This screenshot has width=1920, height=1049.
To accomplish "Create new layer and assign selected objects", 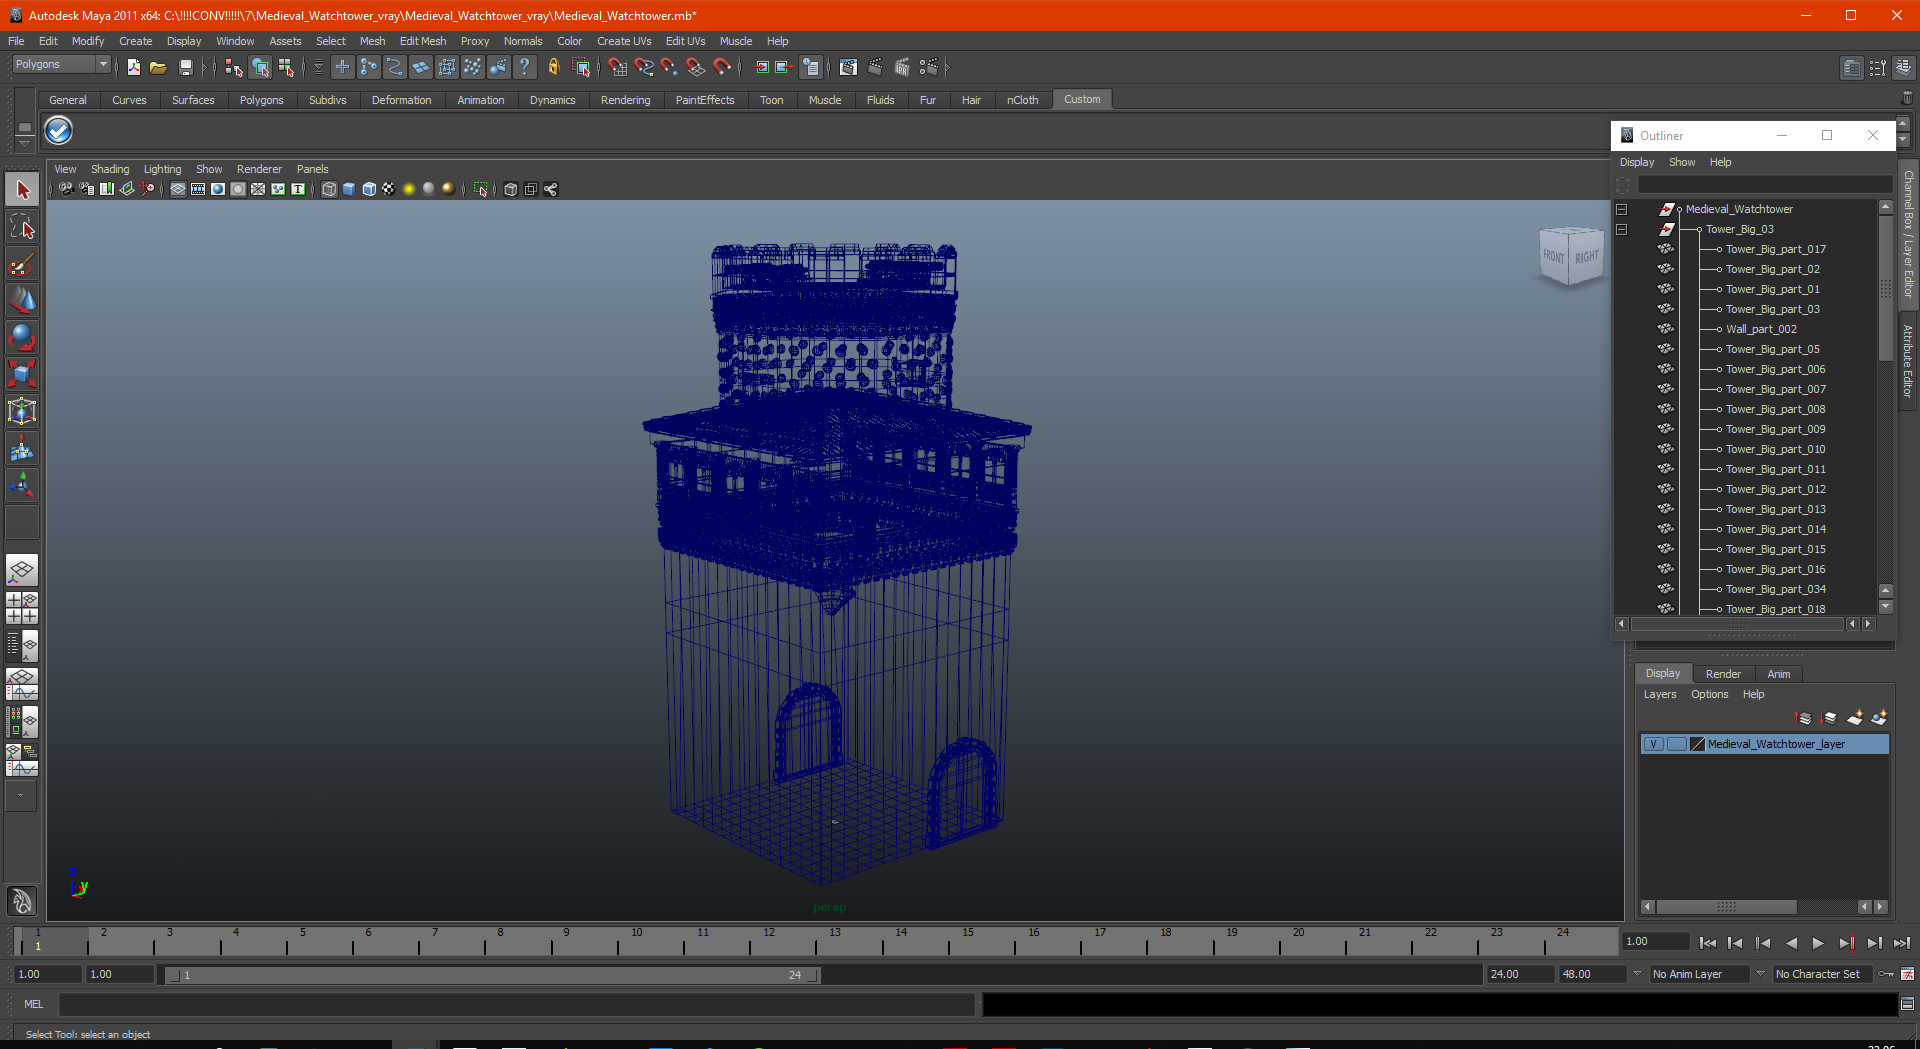I will point(1879,718).
